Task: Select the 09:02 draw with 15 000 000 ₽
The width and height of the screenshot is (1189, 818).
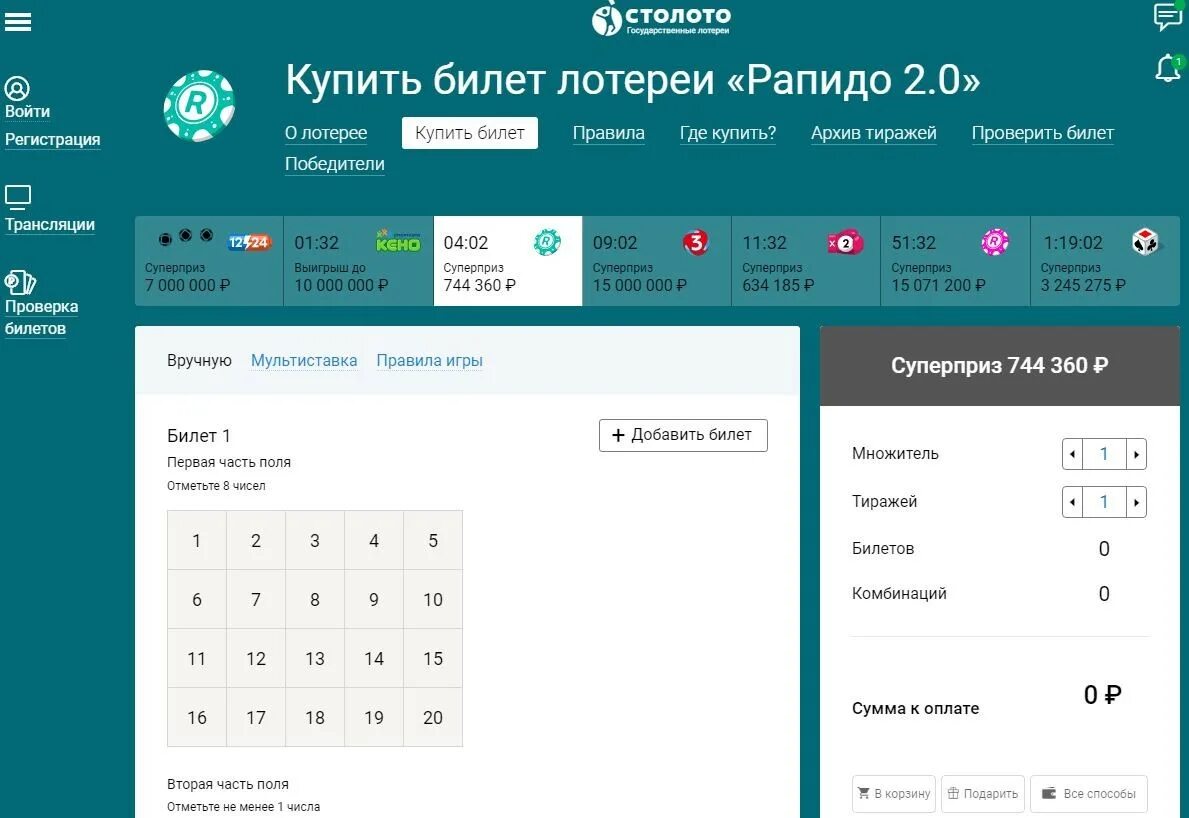Action: (x=657, y=262)
